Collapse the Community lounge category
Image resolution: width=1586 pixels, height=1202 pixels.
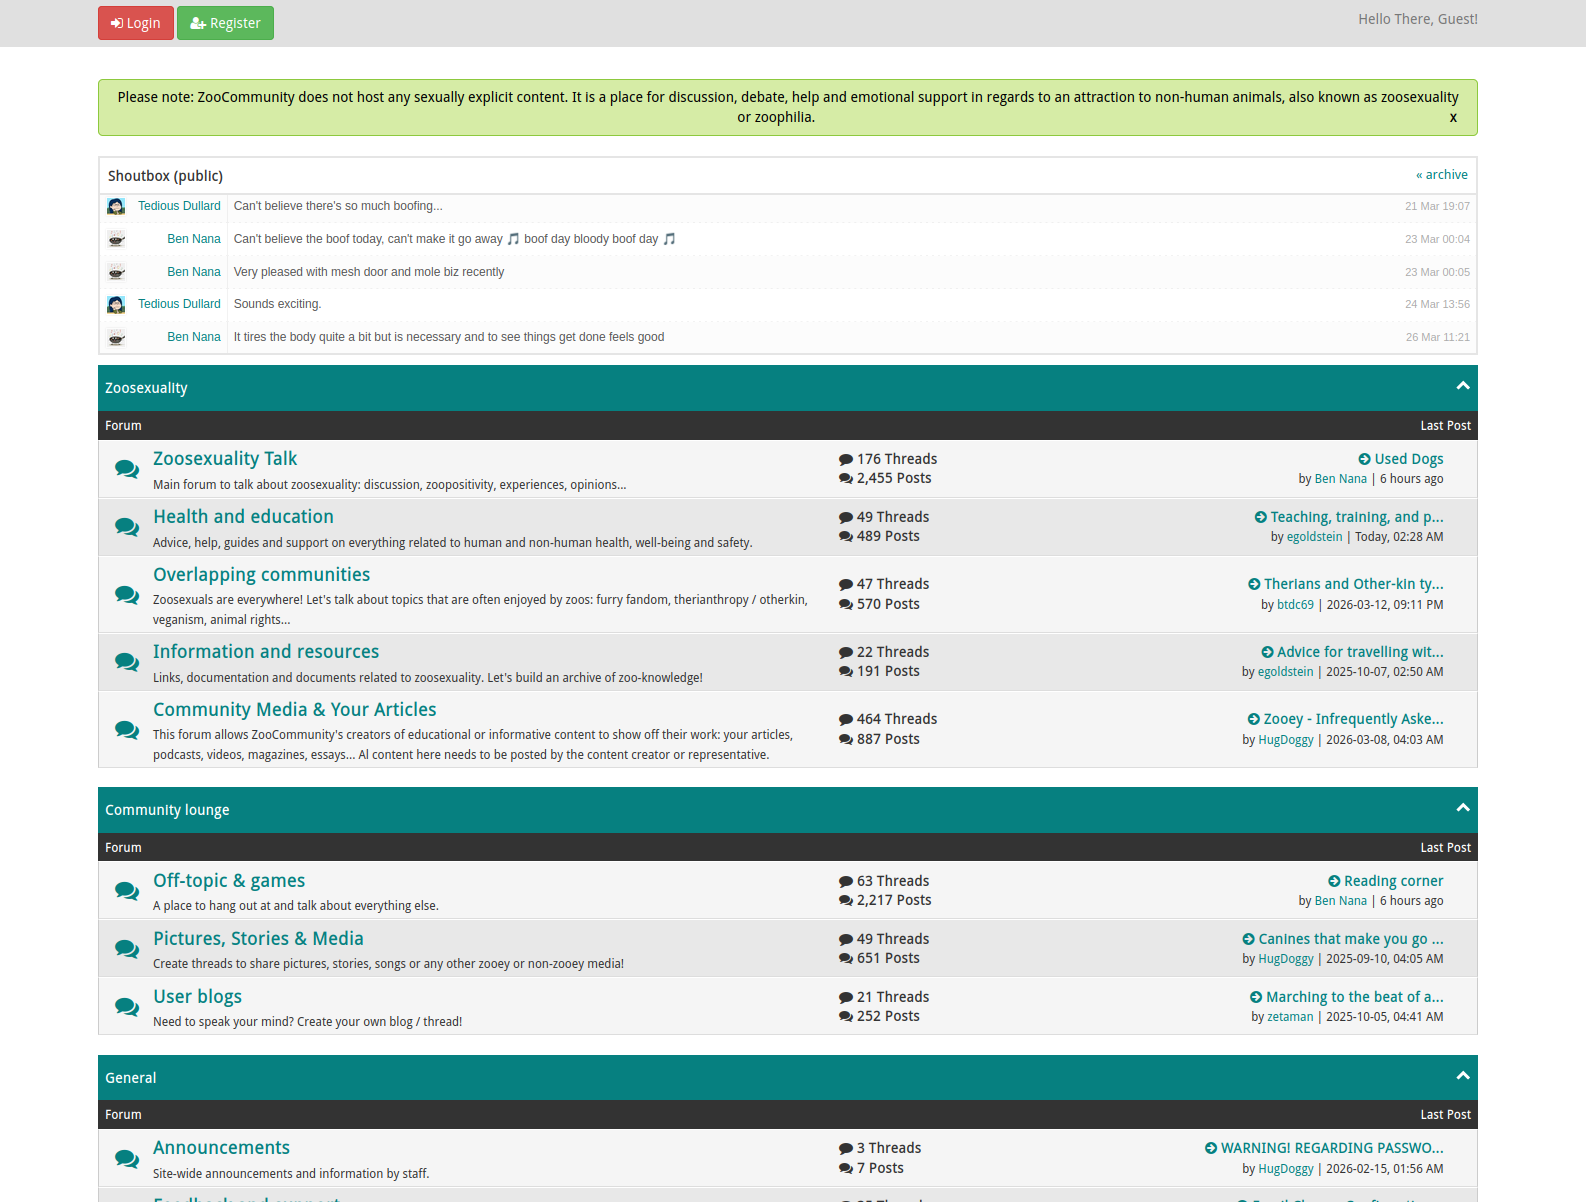[x=1462, y=808]
